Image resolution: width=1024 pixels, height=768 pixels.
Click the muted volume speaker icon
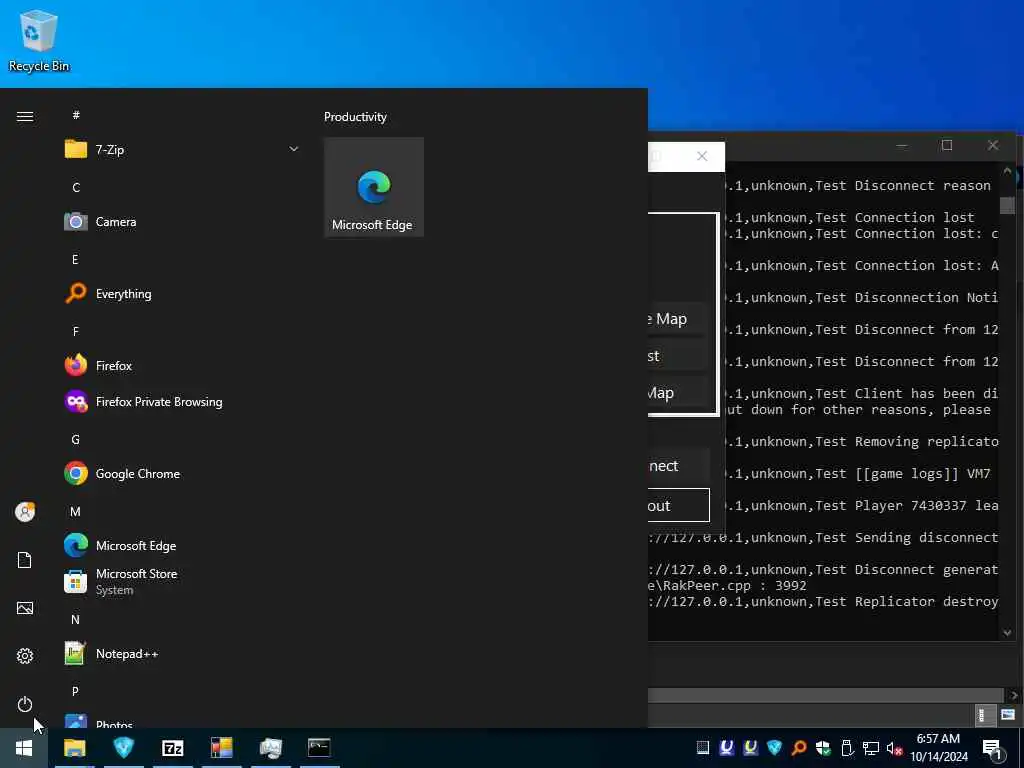pos(894,748)
